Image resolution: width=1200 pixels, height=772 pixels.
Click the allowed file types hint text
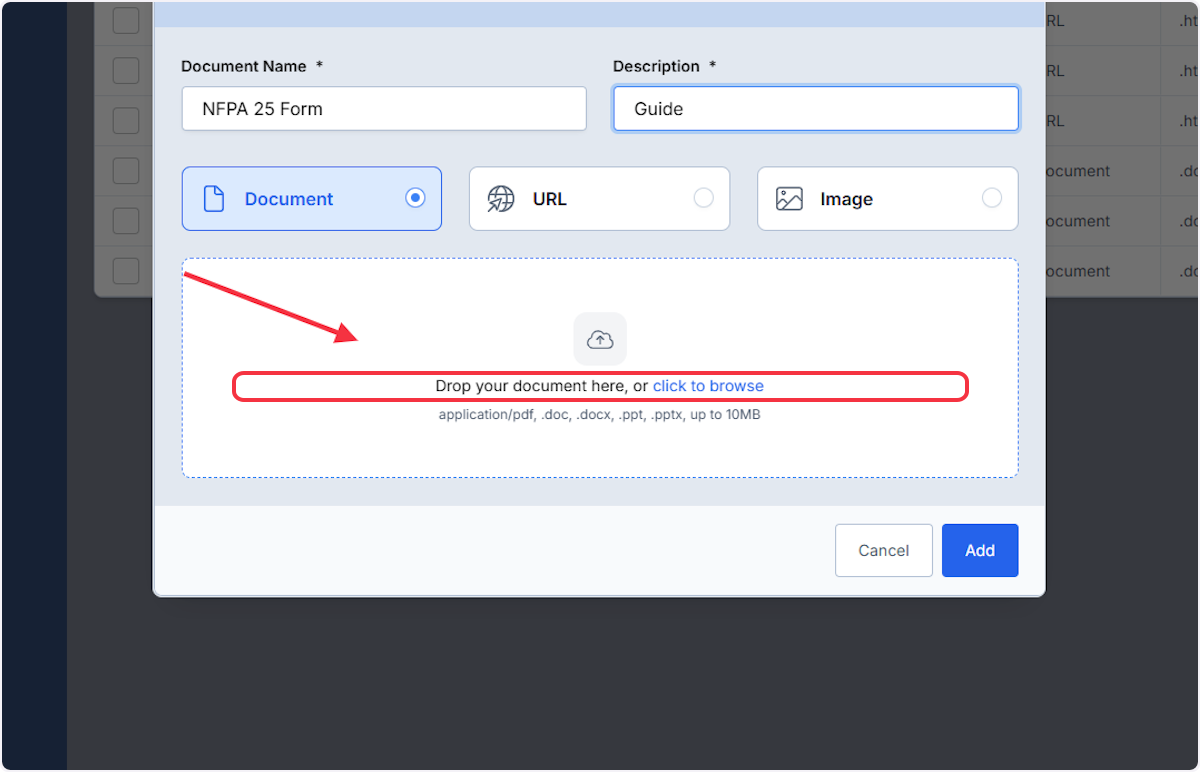point(599,414)
